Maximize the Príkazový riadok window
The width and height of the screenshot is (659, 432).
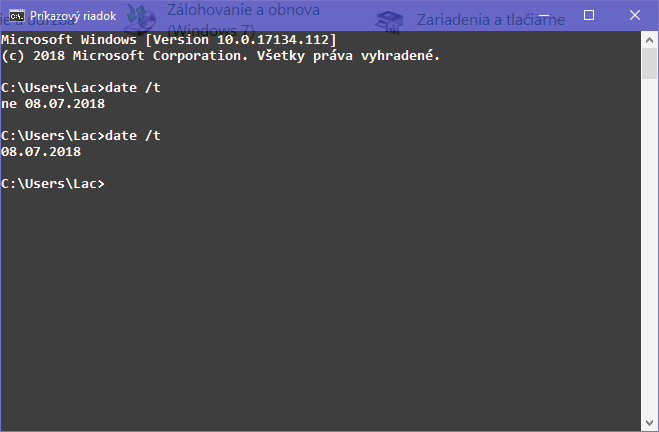click(x=589, y=16)
